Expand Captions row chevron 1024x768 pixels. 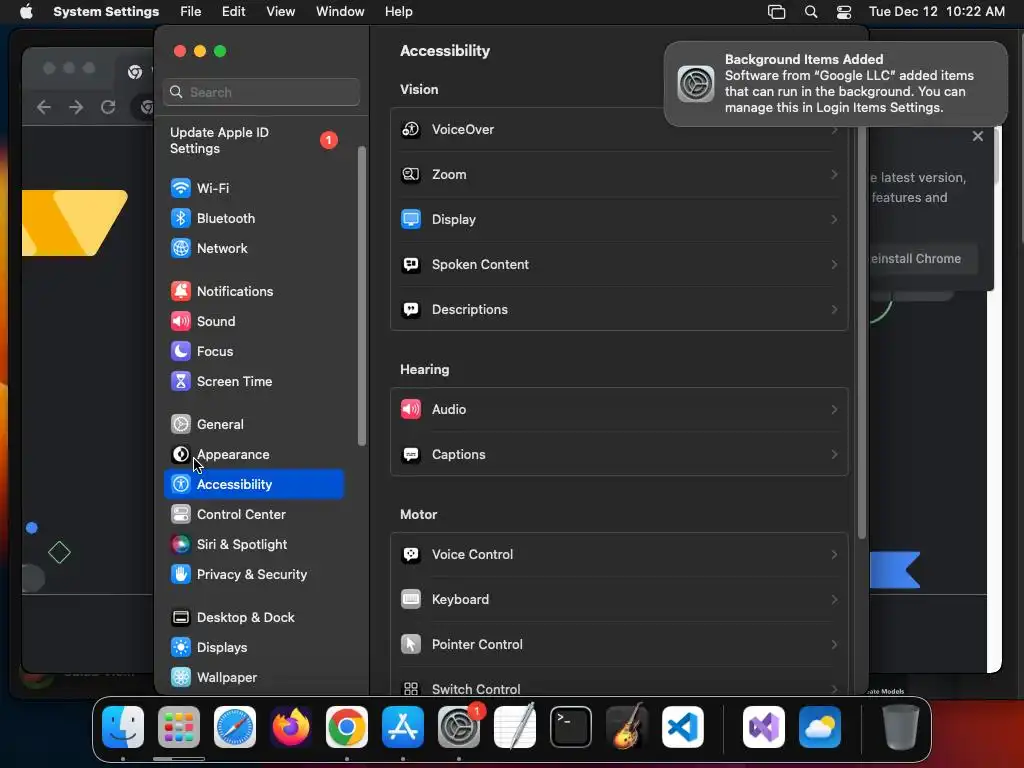[x=834, y=455]
